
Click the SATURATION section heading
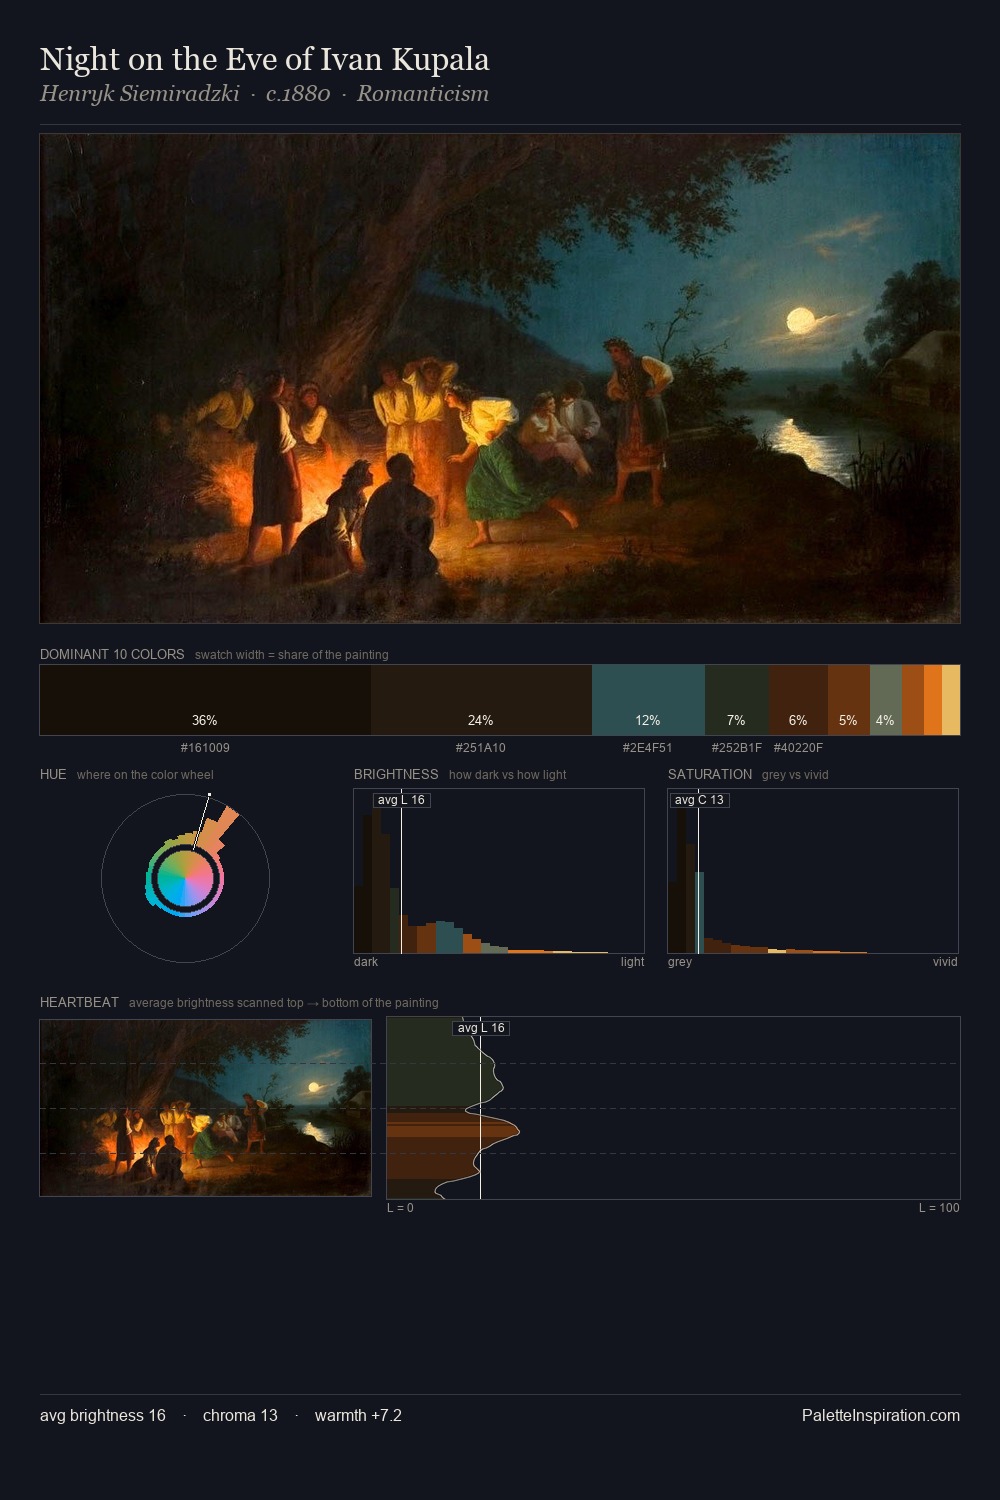click(x=710, y=774)
